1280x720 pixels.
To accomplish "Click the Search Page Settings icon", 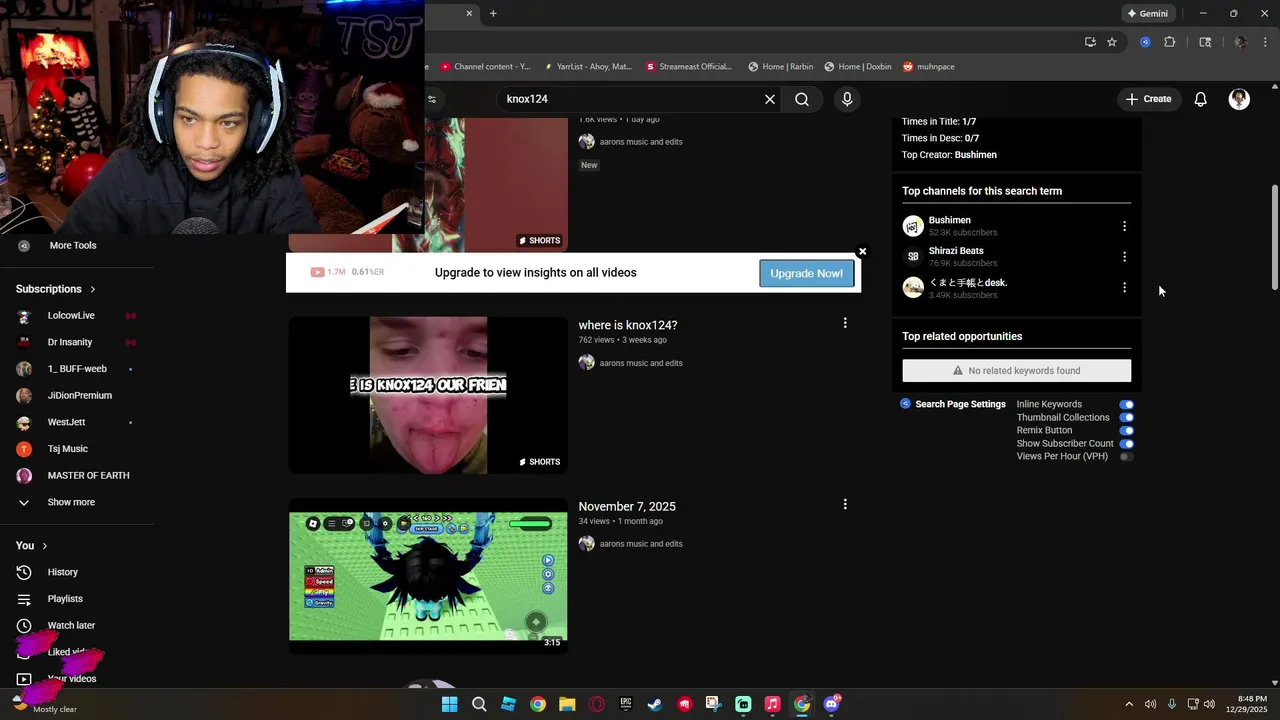I will (905, 404).
